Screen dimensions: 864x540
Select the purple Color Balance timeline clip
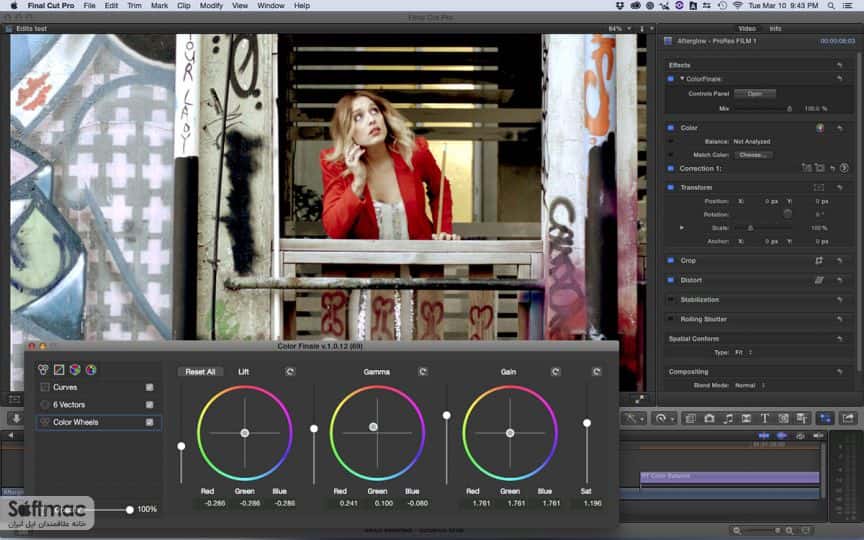pyautogui.click(x=730, y=477)
